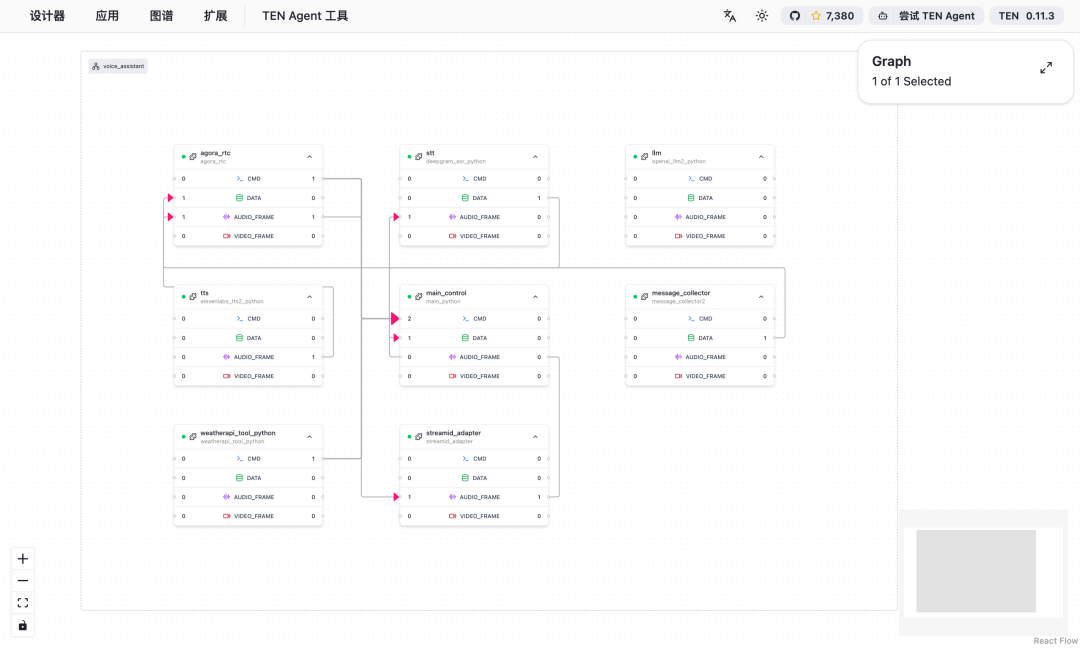1080x648 pixels.
Task: Collapse the stt node chevron
Action: 535,157
